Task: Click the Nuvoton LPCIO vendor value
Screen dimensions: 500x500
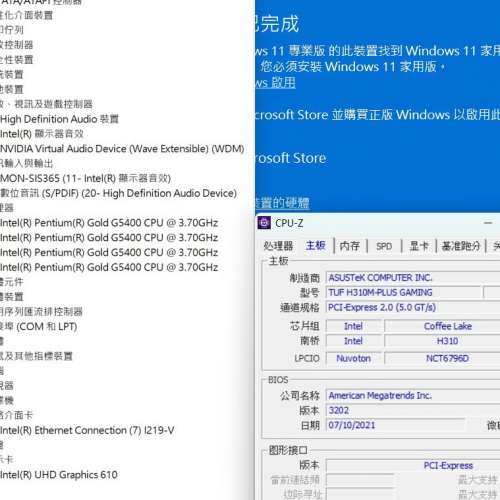Action: 354,358
